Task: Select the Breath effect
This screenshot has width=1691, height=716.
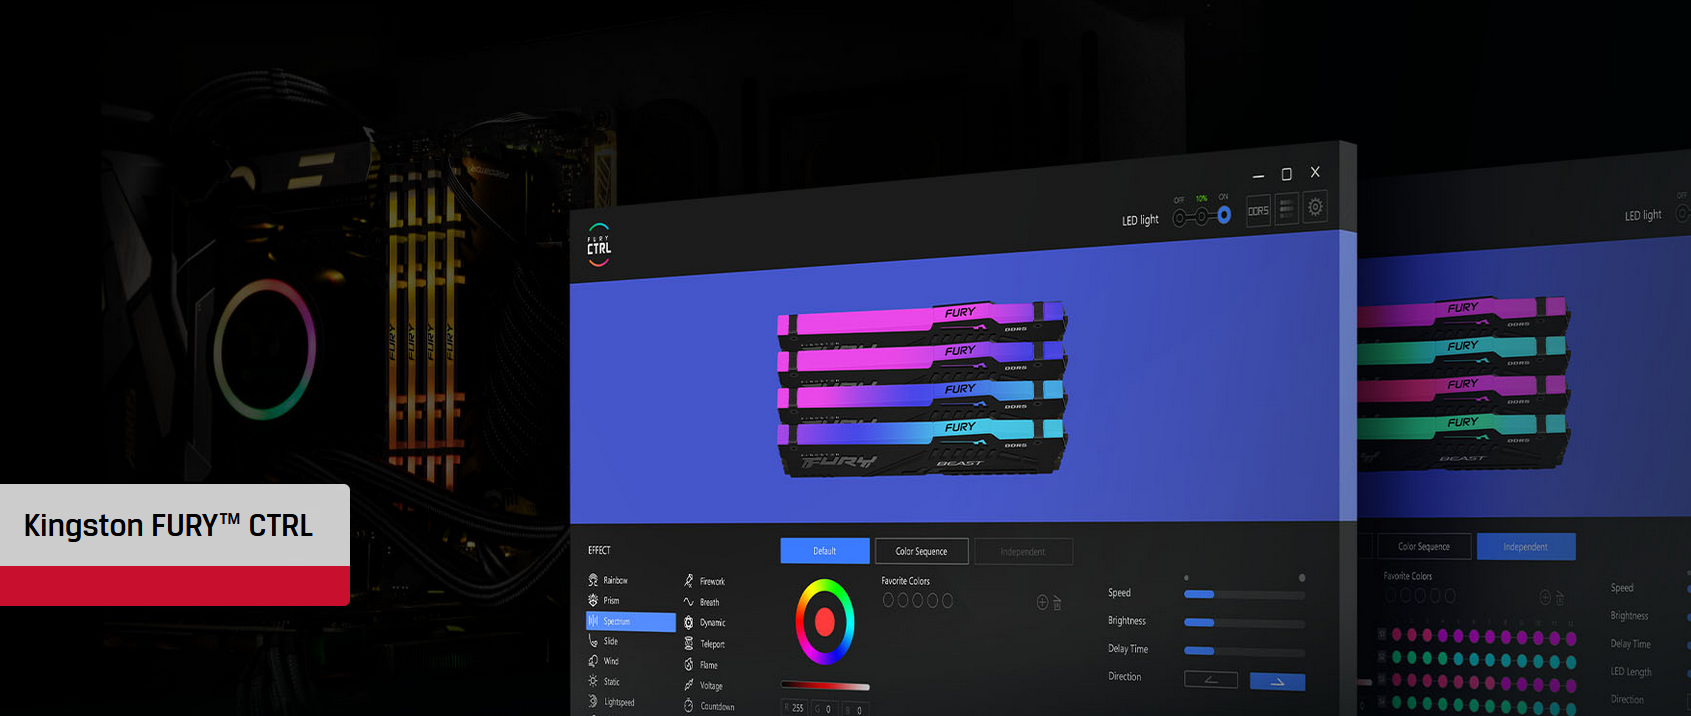Action: [702, 602]
